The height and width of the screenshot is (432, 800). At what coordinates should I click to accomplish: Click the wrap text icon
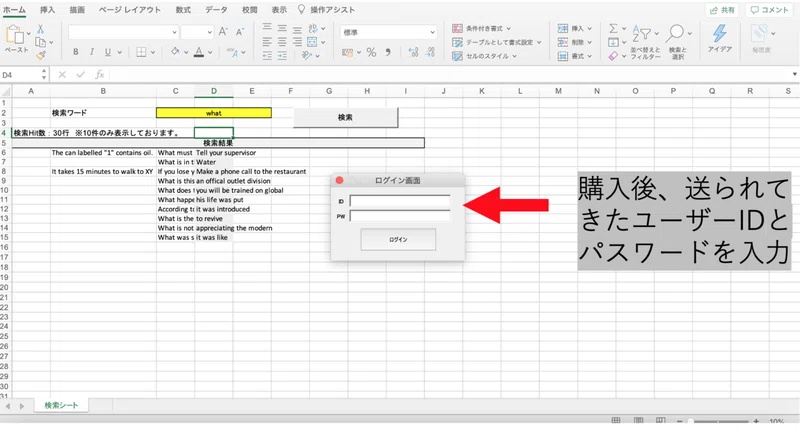click(313, 29)
